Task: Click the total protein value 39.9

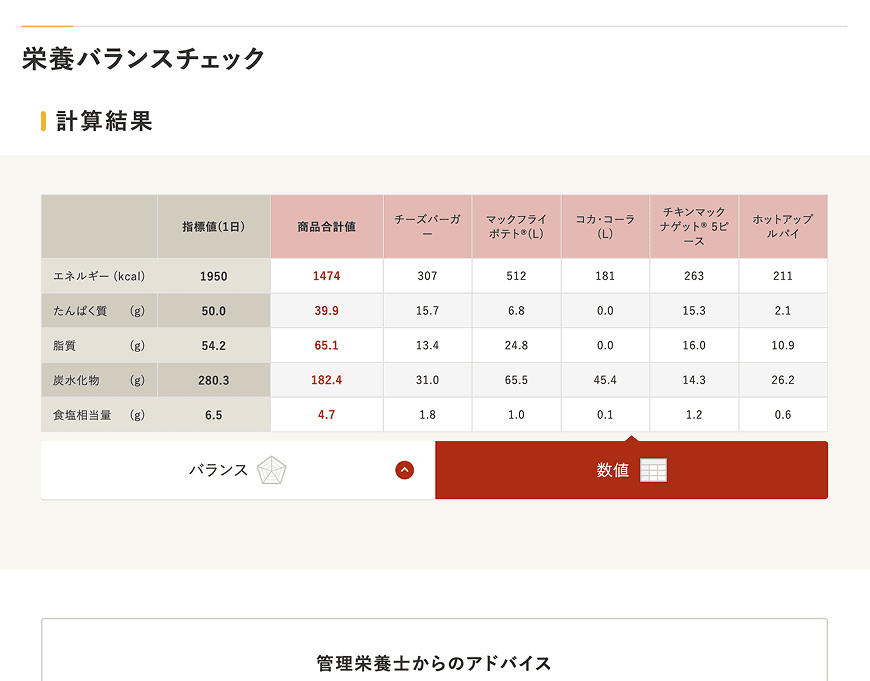Action: [x=326, y=311]
